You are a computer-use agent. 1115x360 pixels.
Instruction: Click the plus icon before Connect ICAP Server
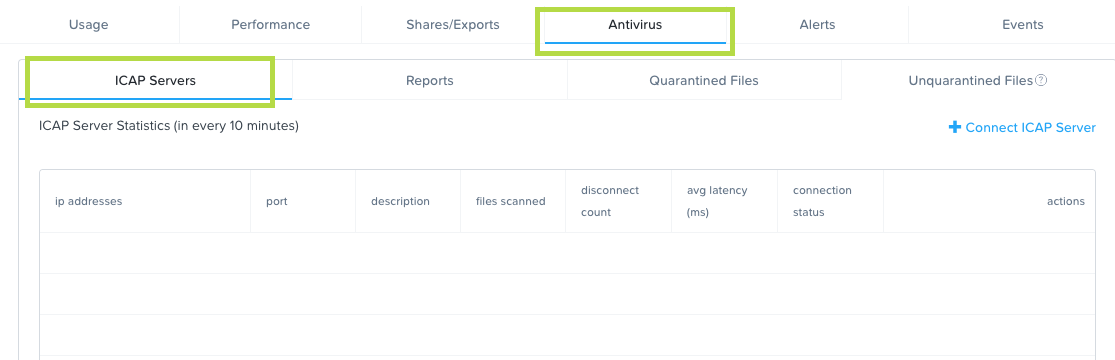pyautogui.click(x=954, y=127)
